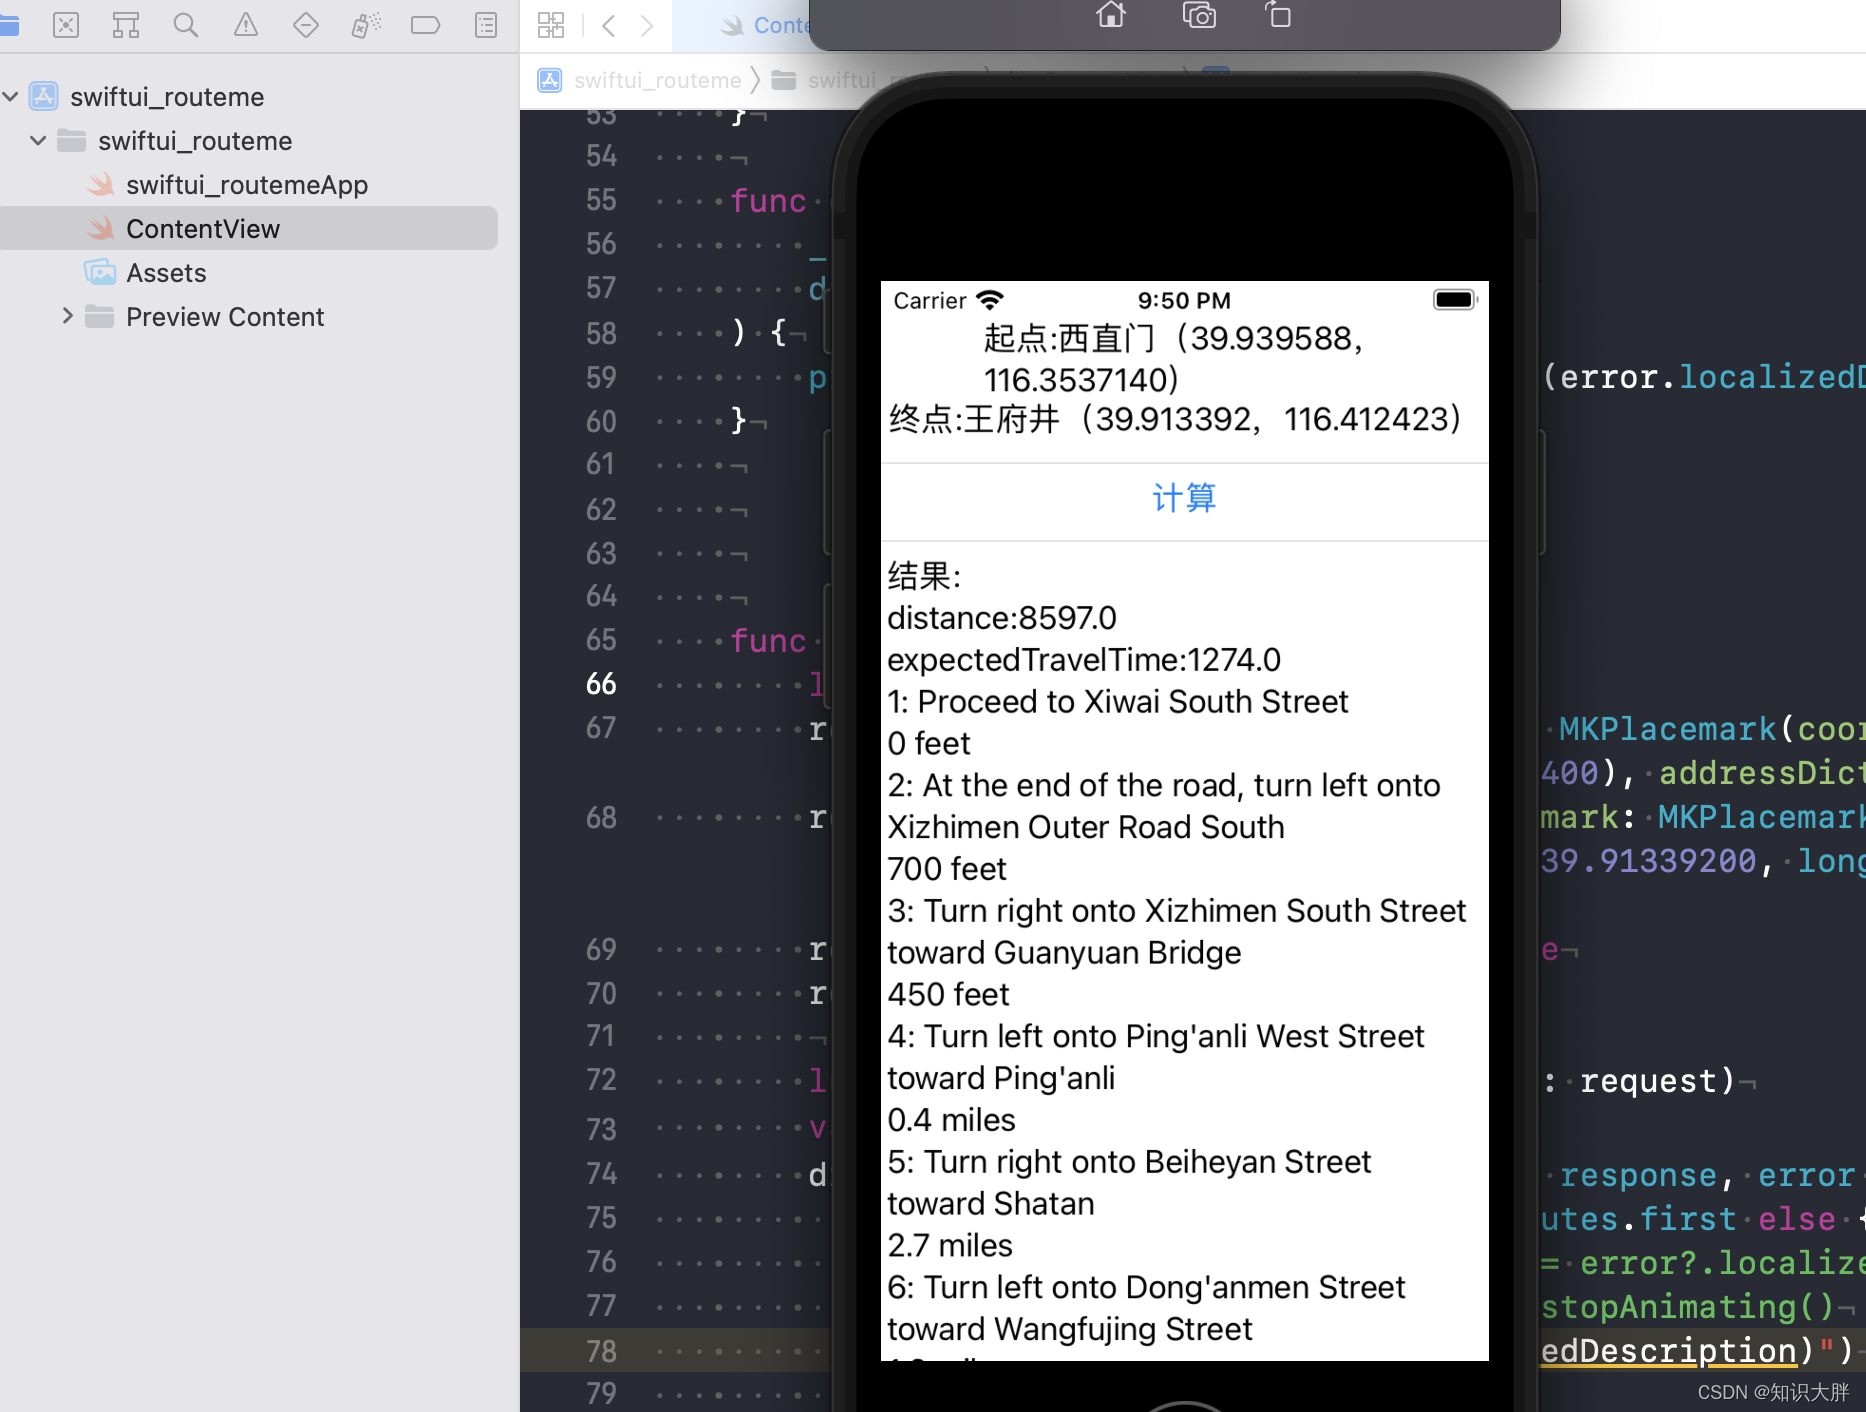Show the Issue navigator warning triangle
Image resolution: width=1866 pixels, height=1412 pixels.
click(x=246, y=25)
